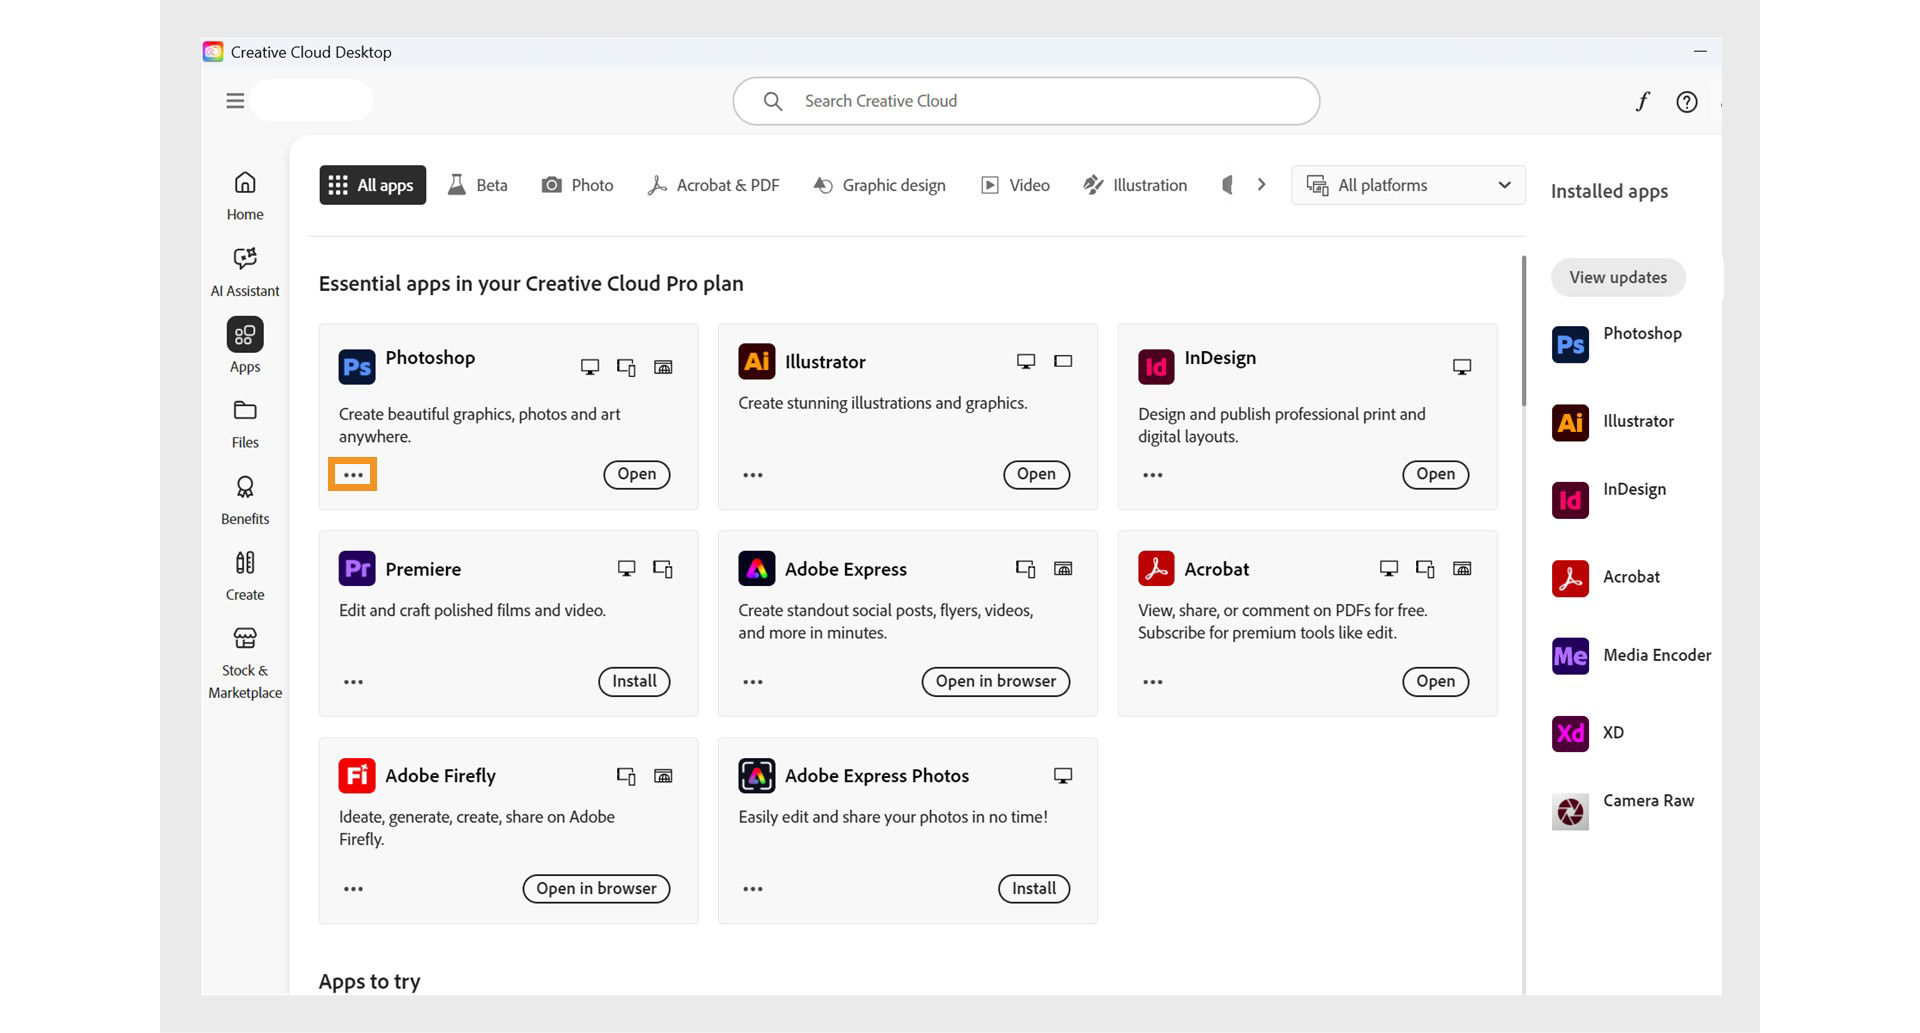1920x1033 pixels.
Task: Open Photoshop more options menu
Action: pyautogui.click(x=353, y=475)
